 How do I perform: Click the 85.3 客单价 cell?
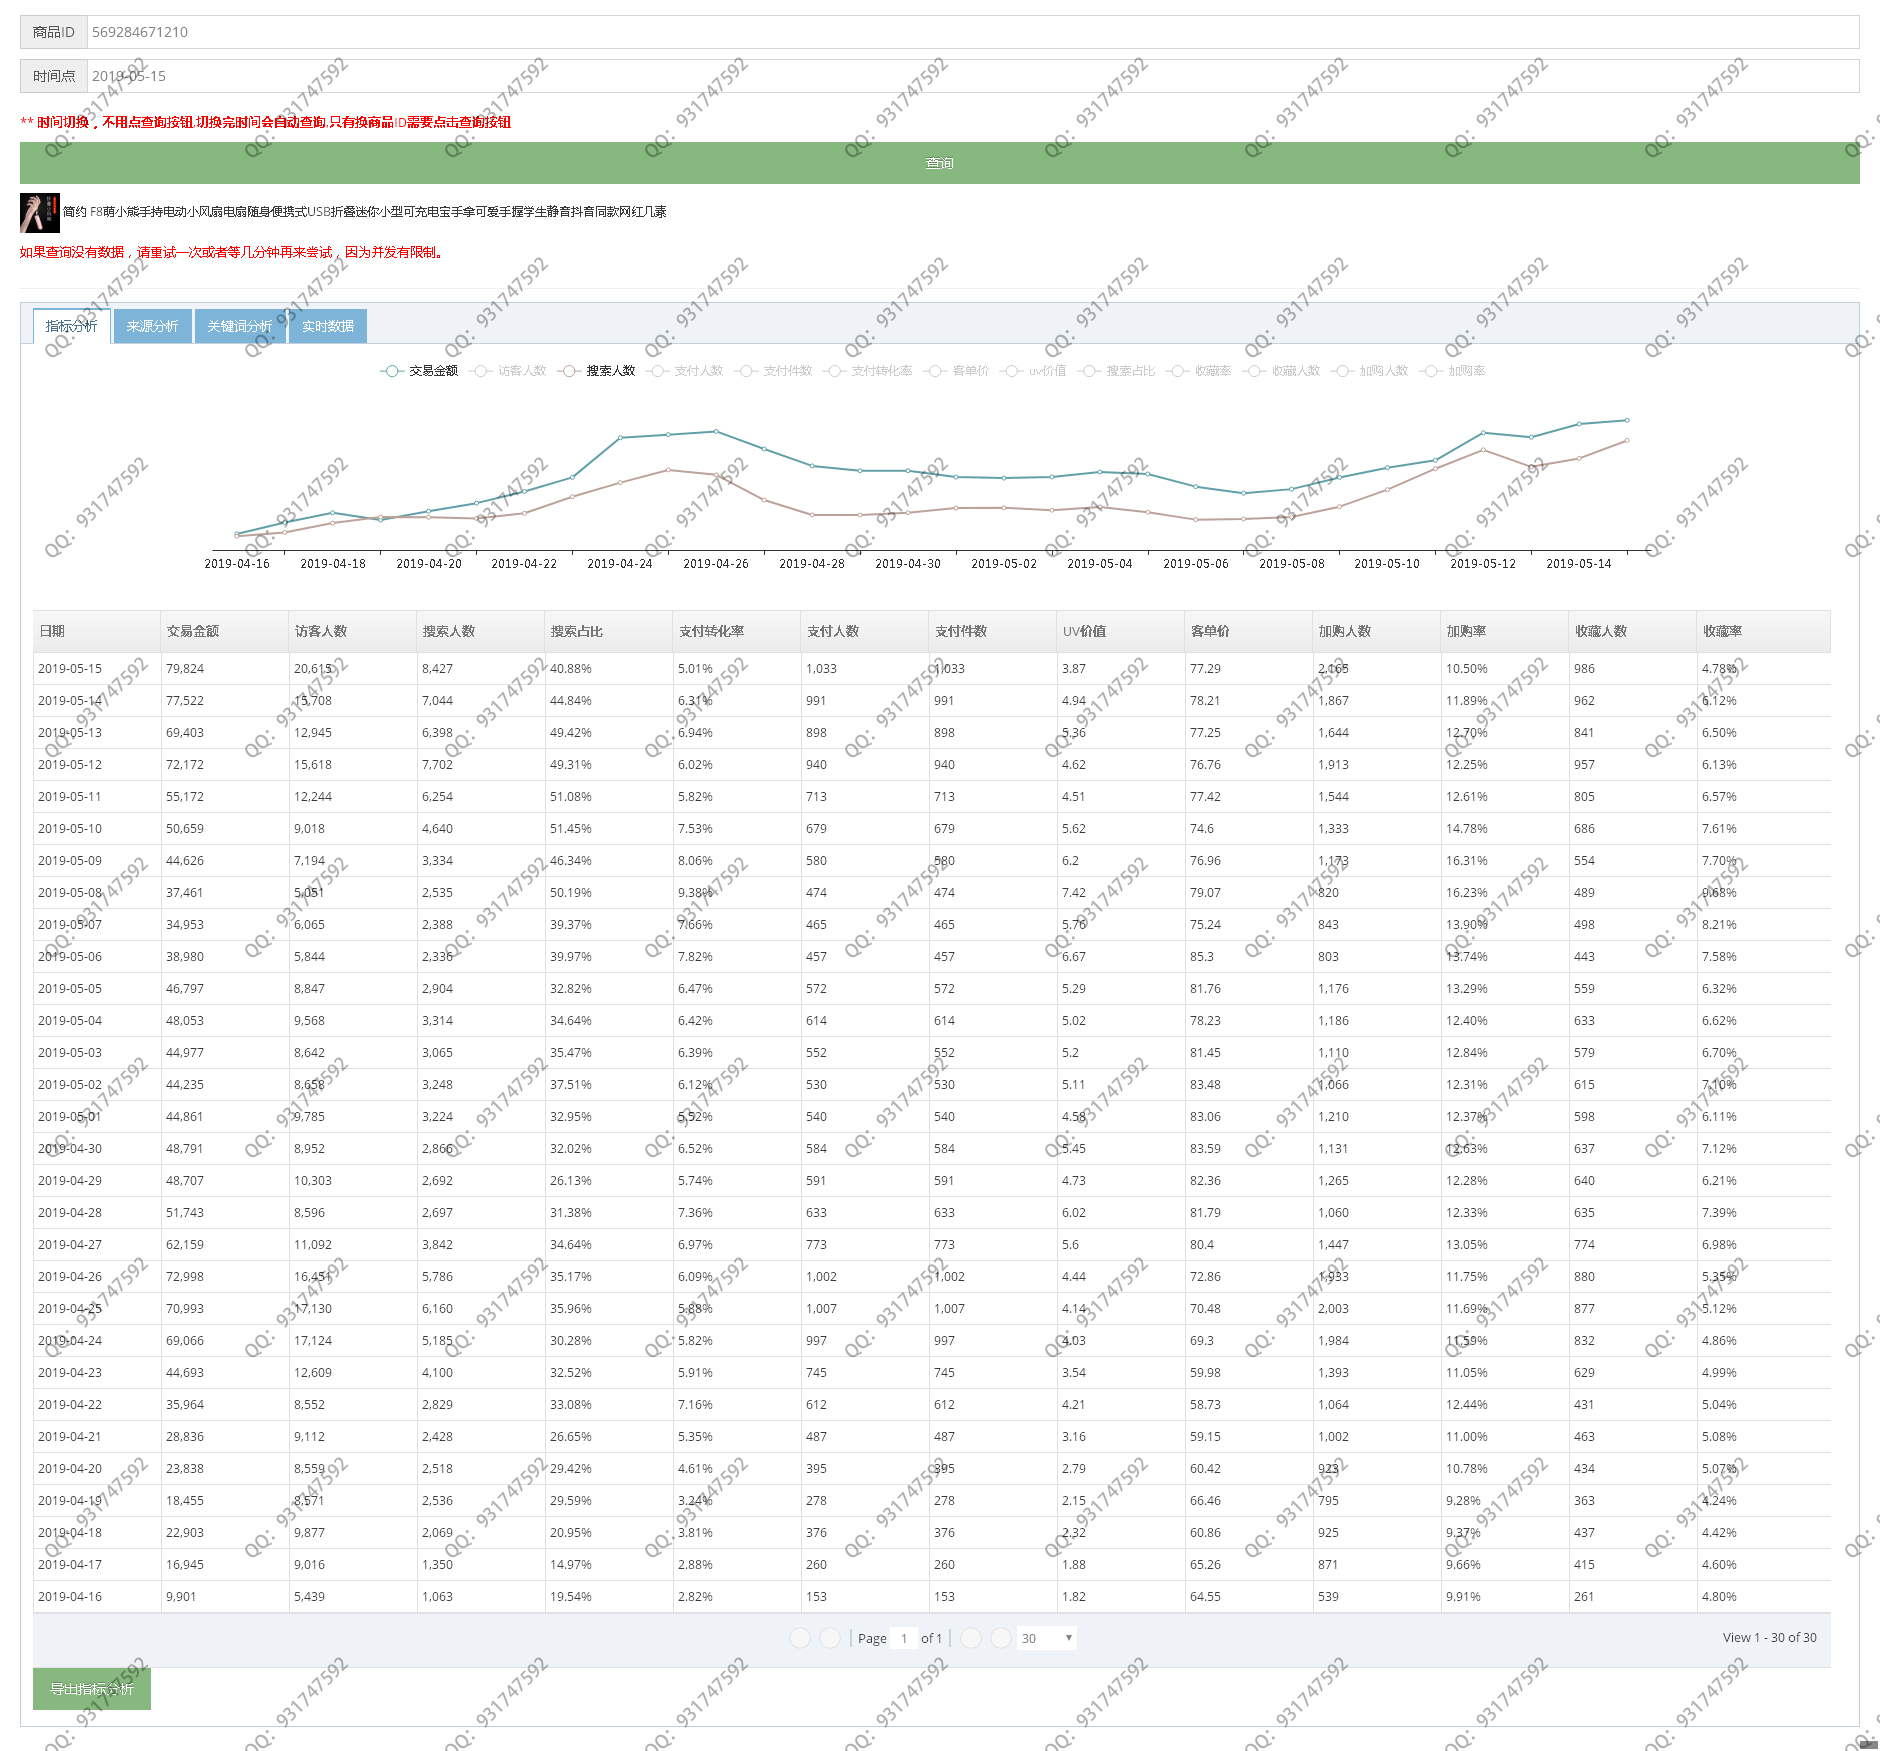point(1249,957)
